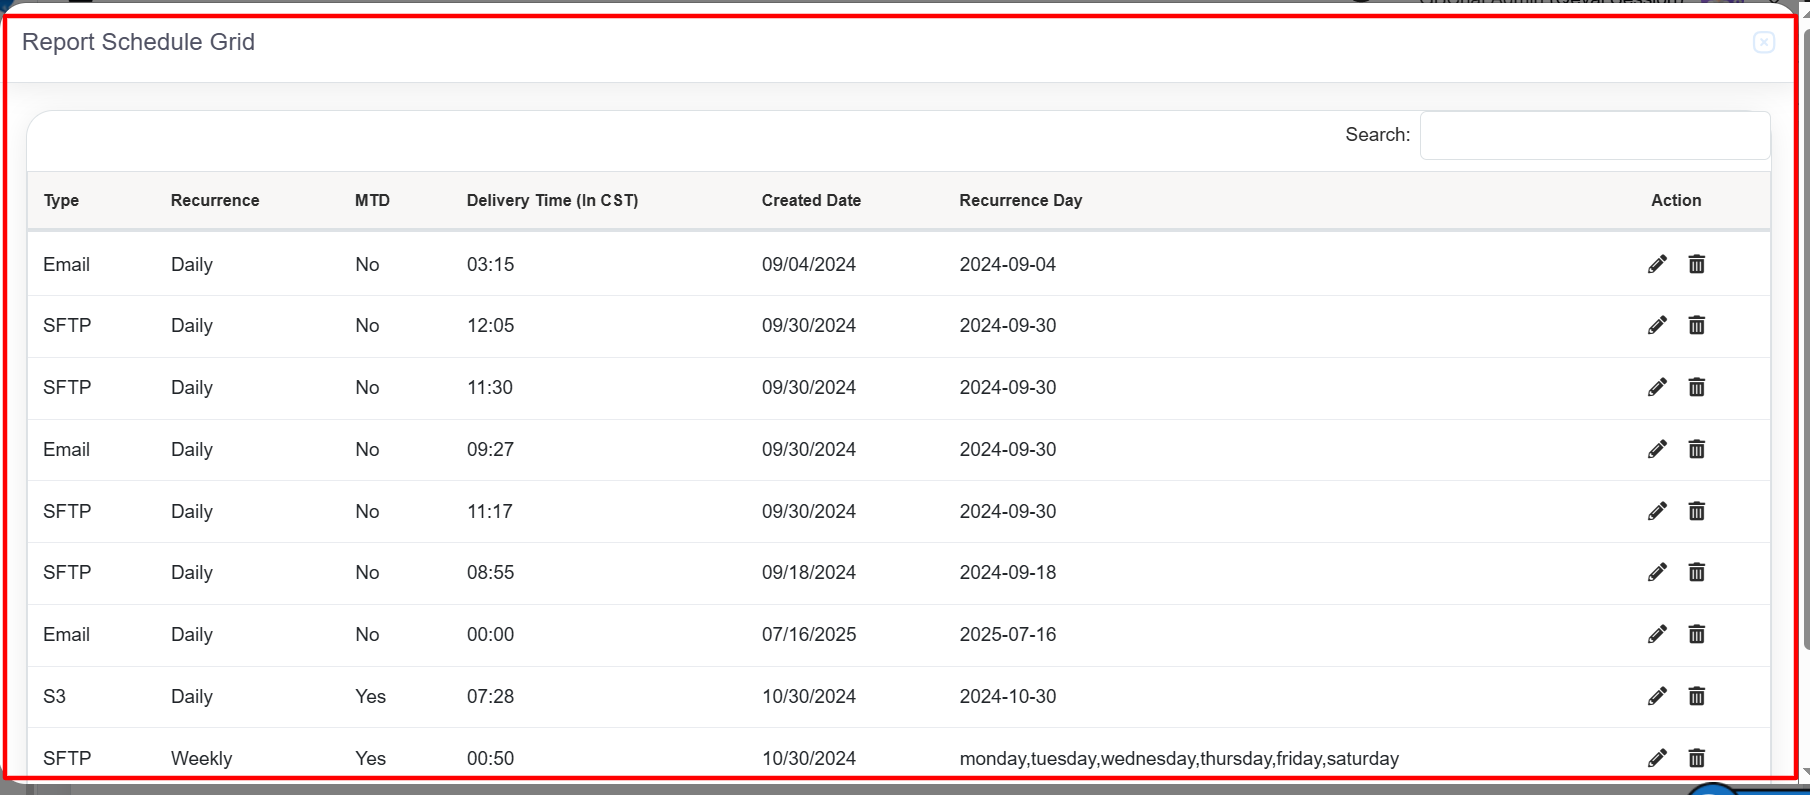1810x795 pixels.
Task: Delete the S3 daily schedule
Action: (x=1696, y=696)
